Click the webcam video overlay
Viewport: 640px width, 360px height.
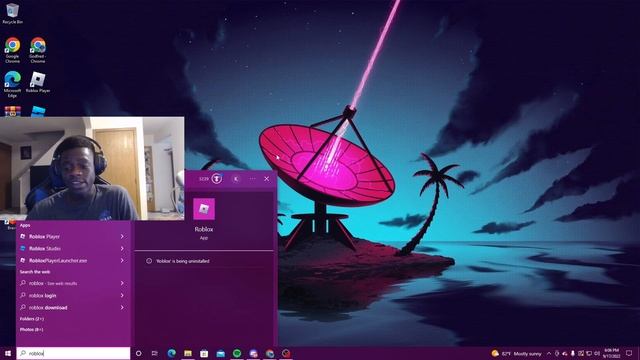point(92,169)
